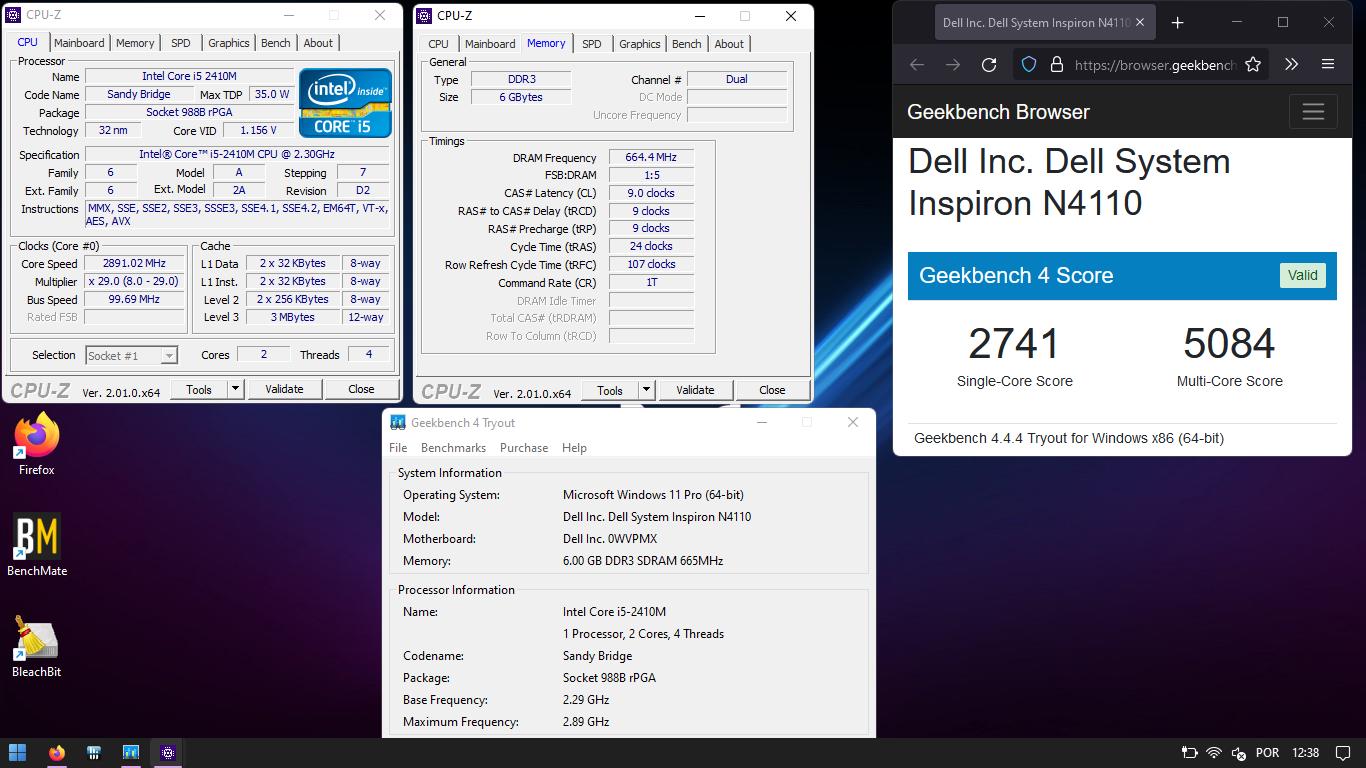The image size is (1366, 768).
Task: Open the Windows Start menu
Action: click(x=17, y=753)
